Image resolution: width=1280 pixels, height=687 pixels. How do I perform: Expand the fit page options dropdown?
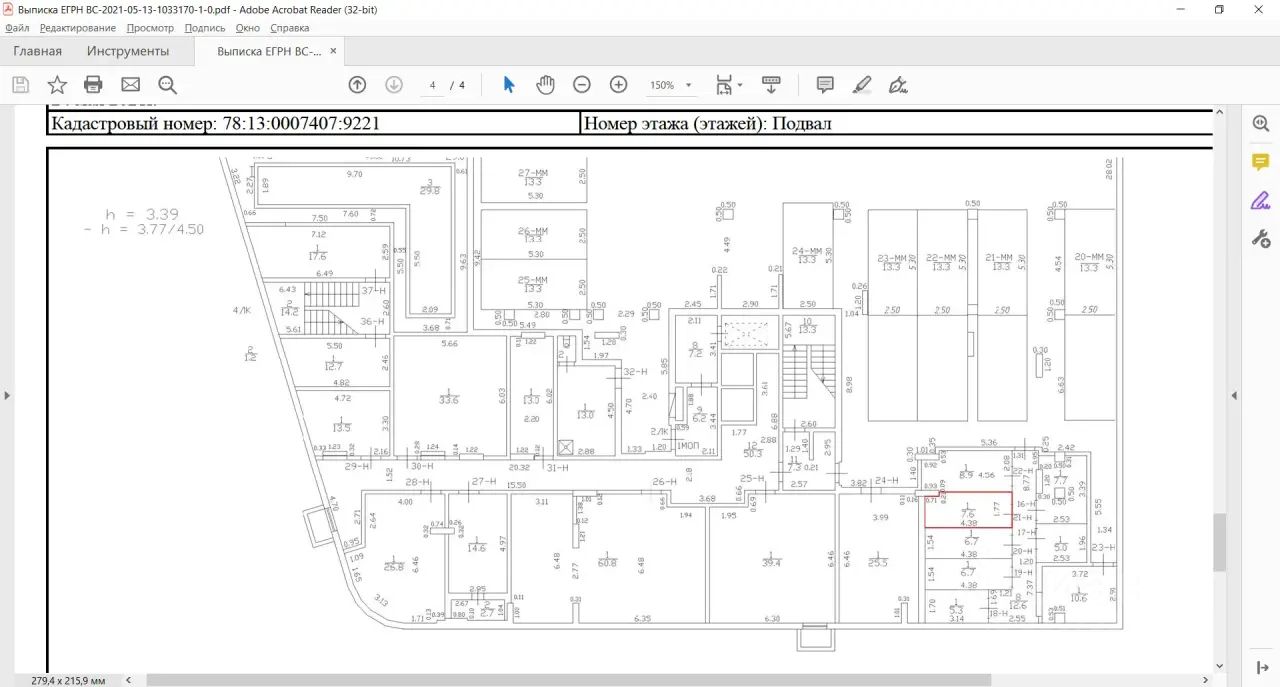739,86
